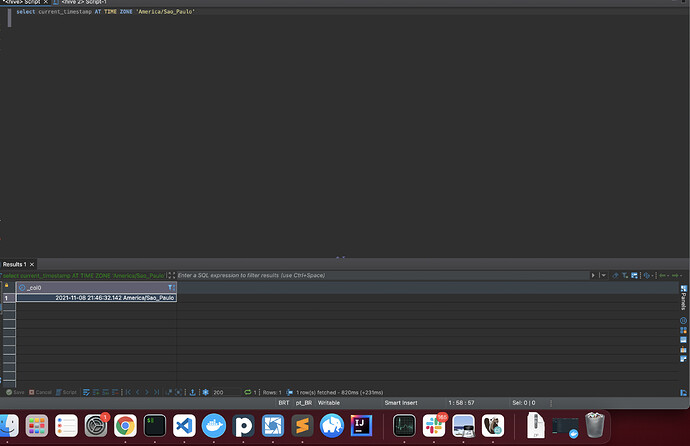
Task: Click the export results icon
Action: (x=192, y=392)
